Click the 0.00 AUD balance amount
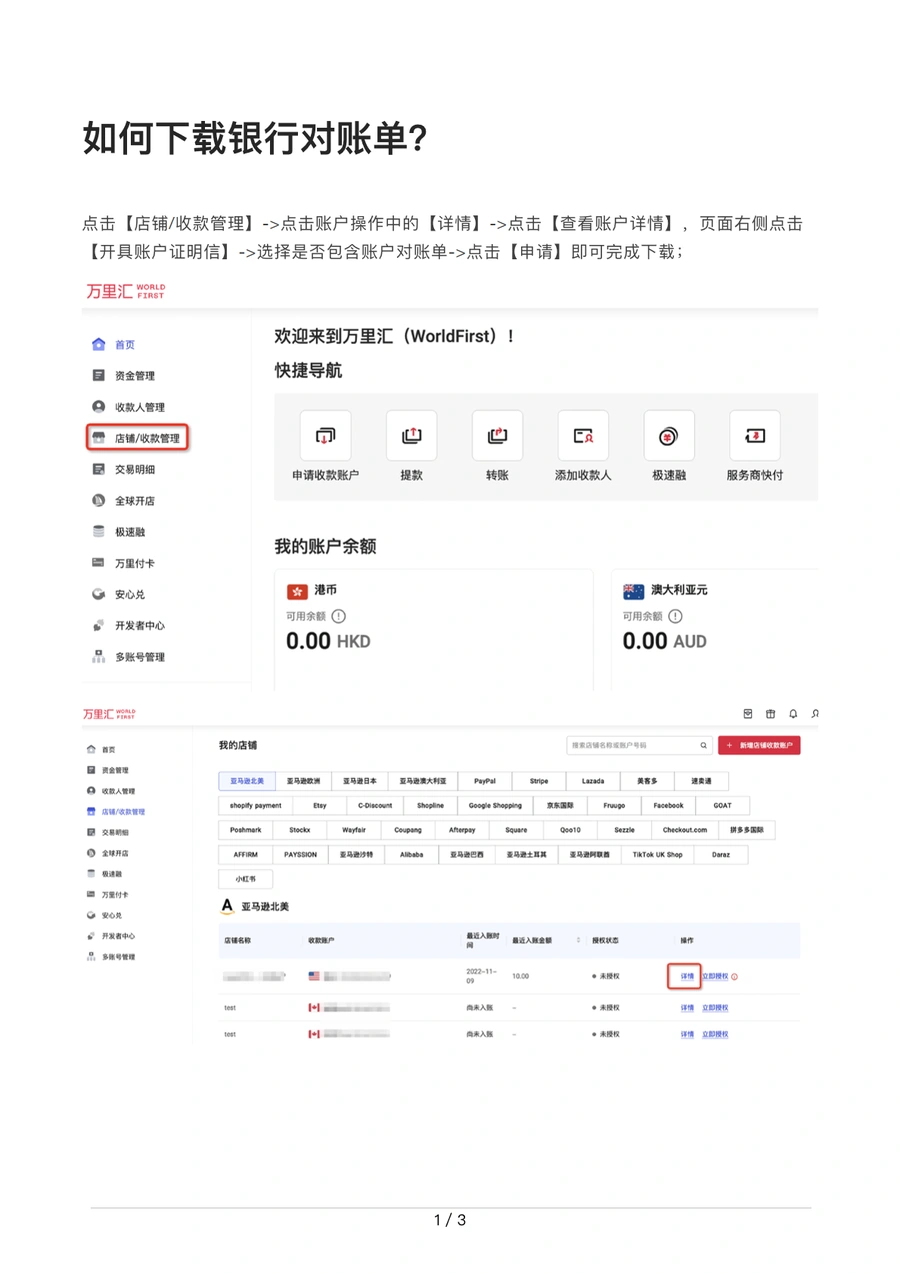Screen dimensions: 900x1273 pyautogui.click(x=665, y=641)
